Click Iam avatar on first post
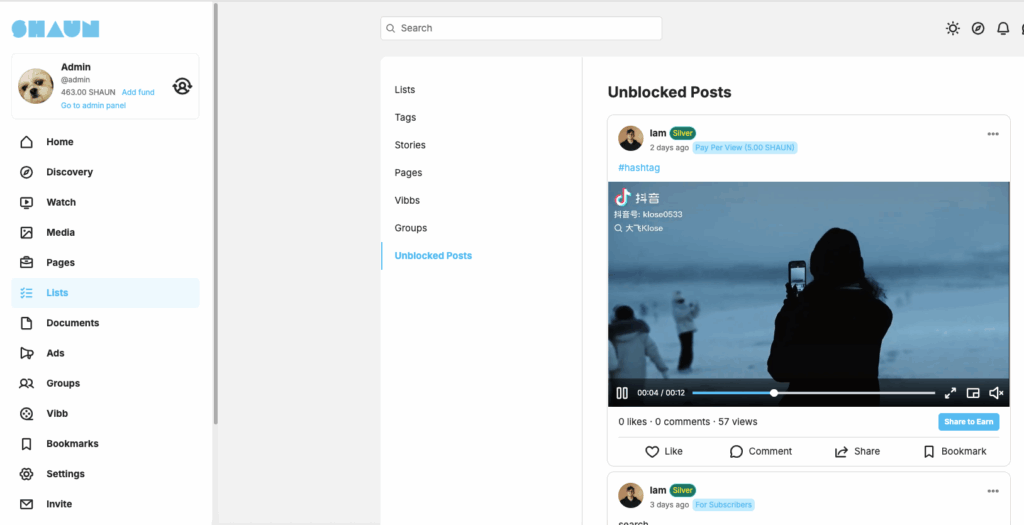This screenshot has width=1024, height=525. (x=630, y=138)
